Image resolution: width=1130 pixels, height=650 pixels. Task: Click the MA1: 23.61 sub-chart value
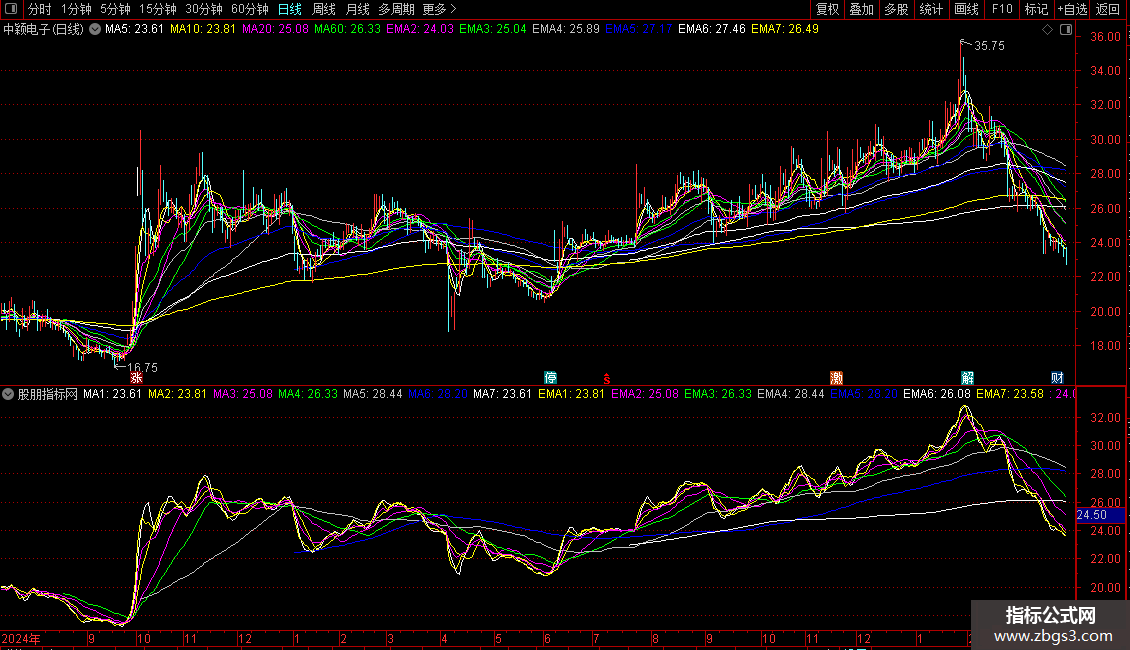[112, 394]
